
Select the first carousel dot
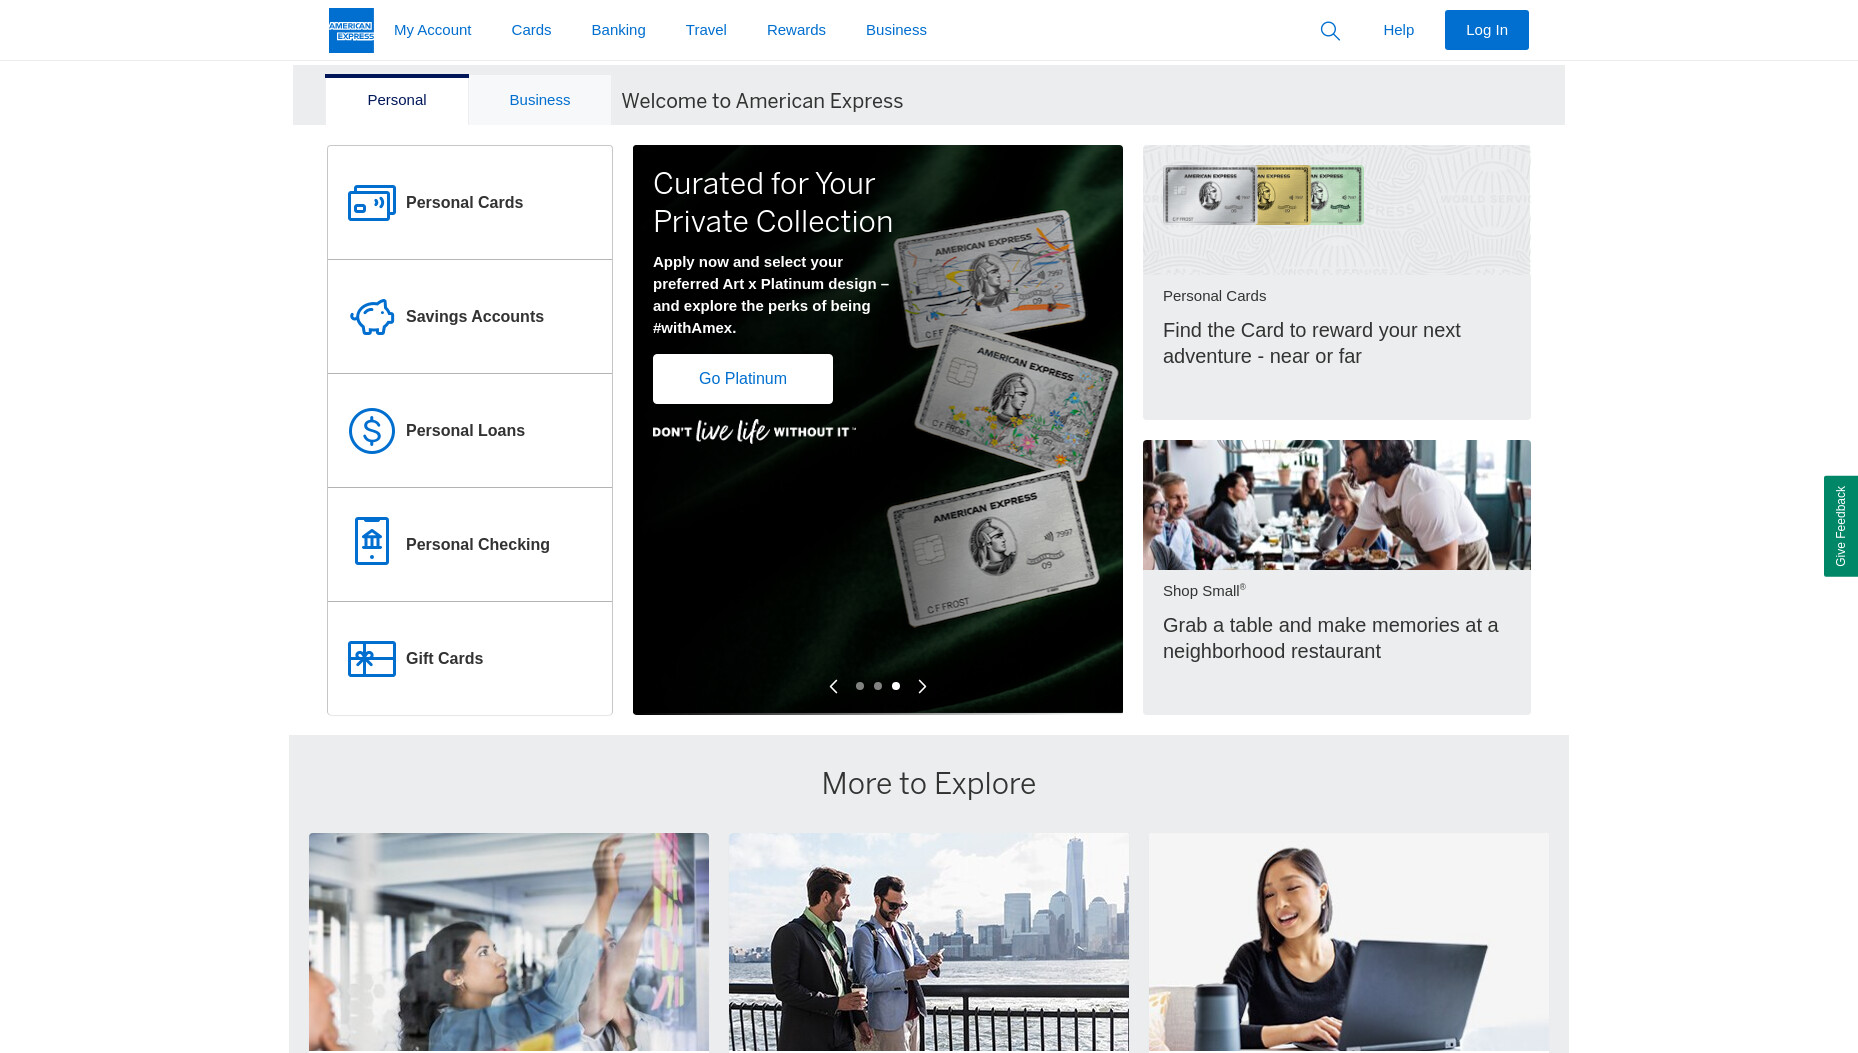point(860,686)
